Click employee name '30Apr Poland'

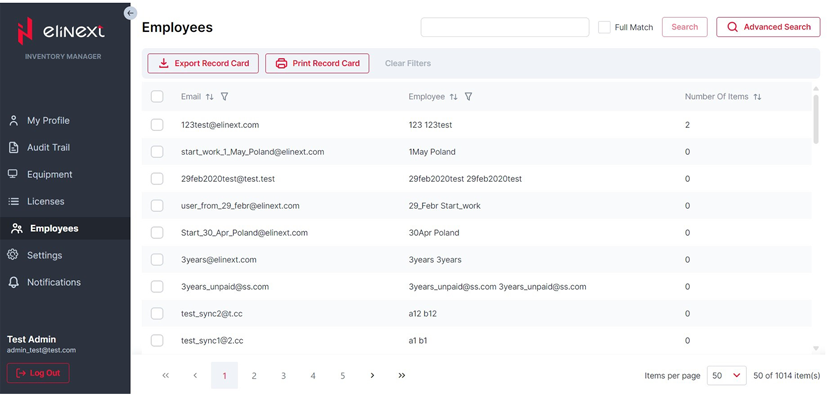point(434,233)
